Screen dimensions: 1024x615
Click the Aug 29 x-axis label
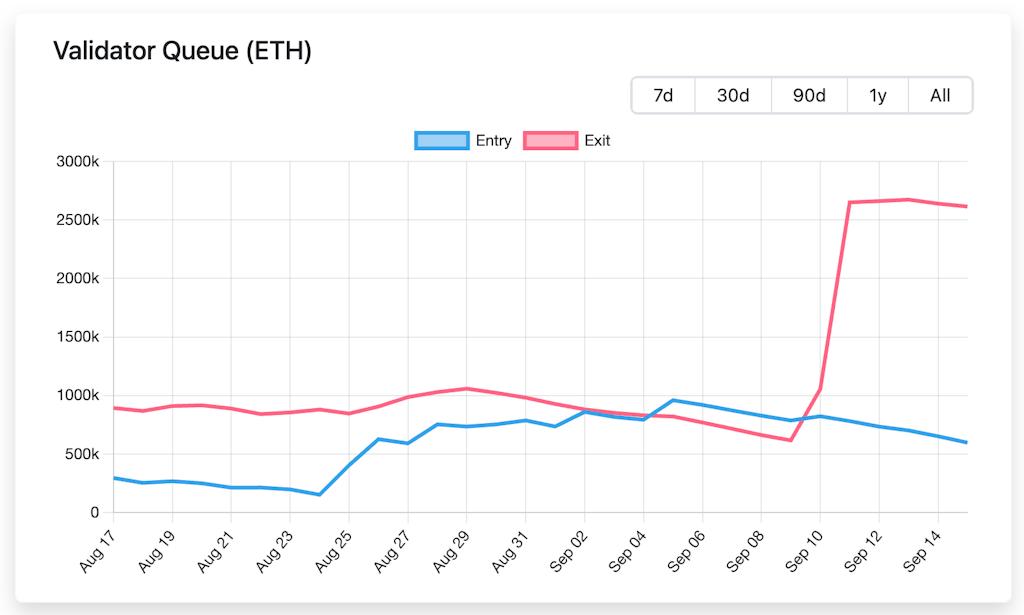pyautogui.click(x=451, y=547)
